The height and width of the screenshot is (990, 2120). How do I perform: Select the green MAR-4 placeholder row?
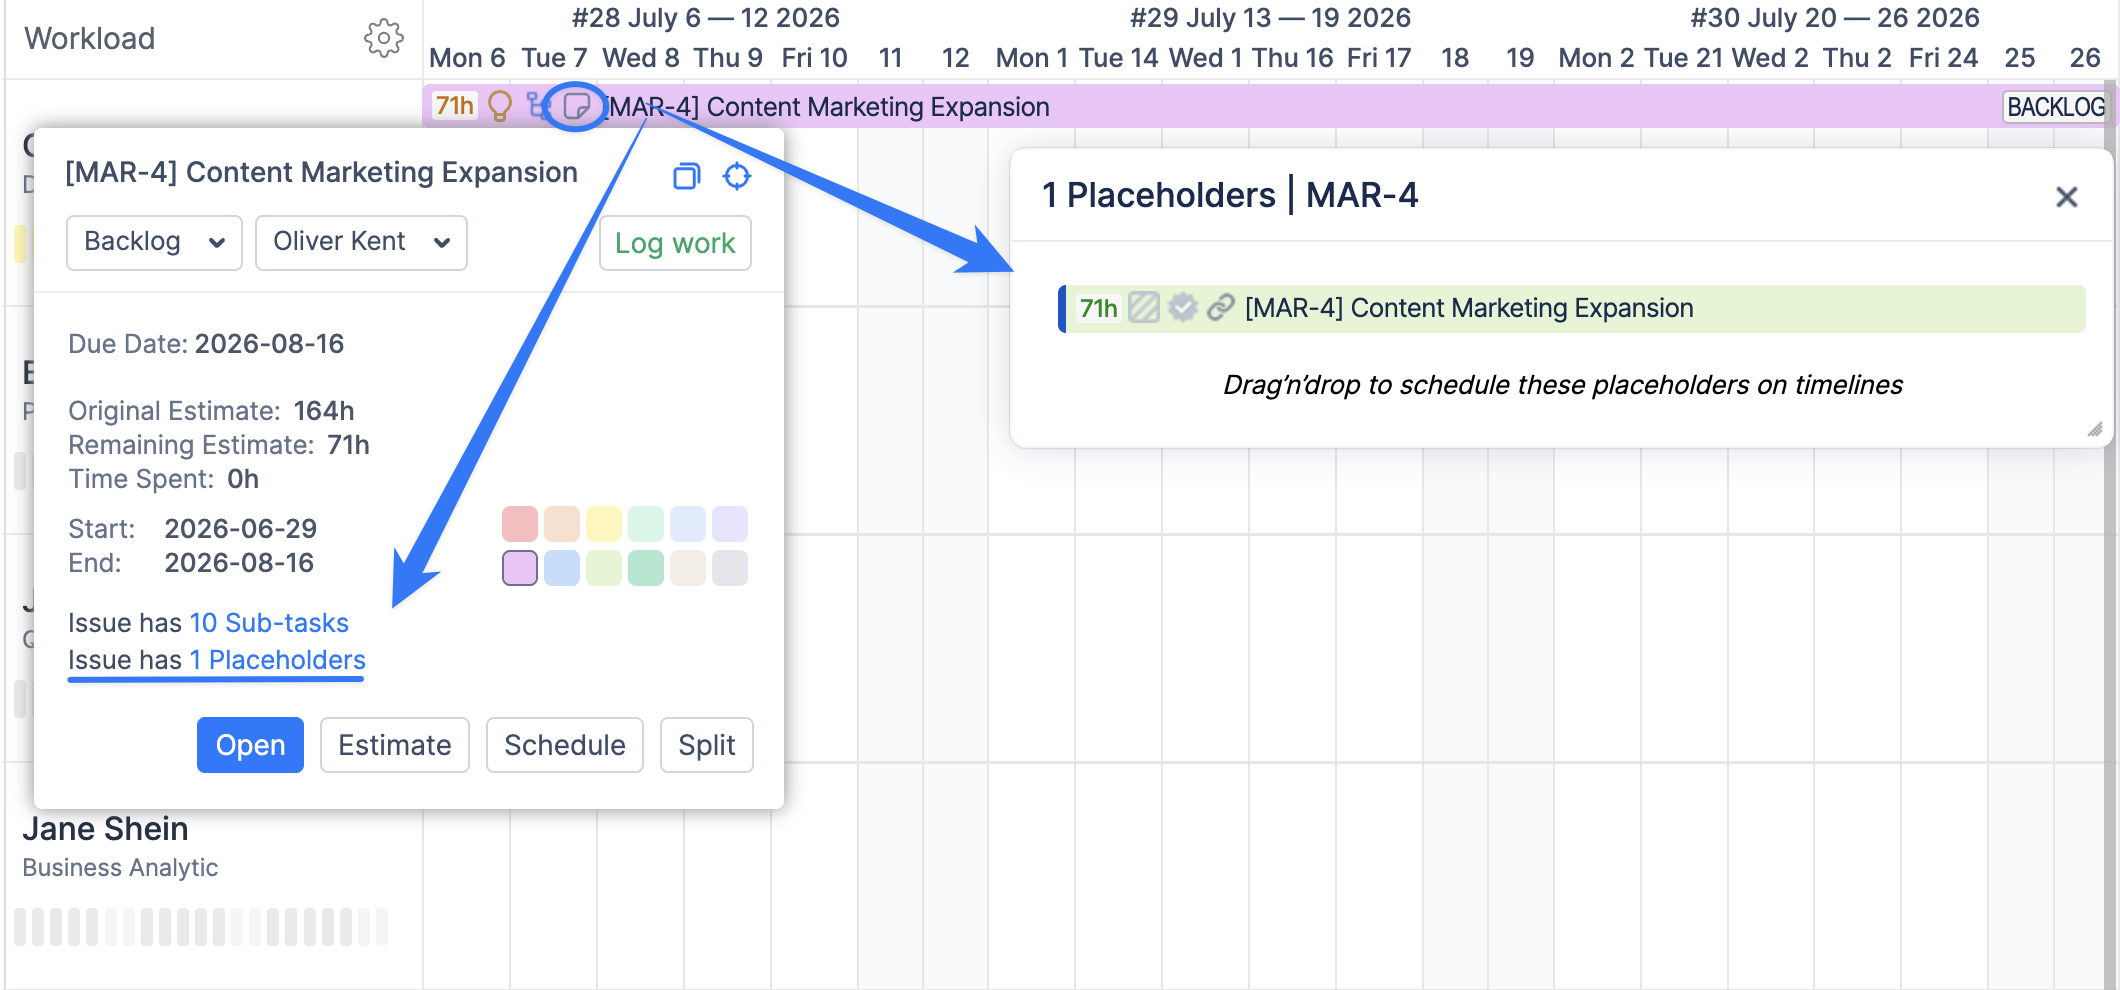1572,308
